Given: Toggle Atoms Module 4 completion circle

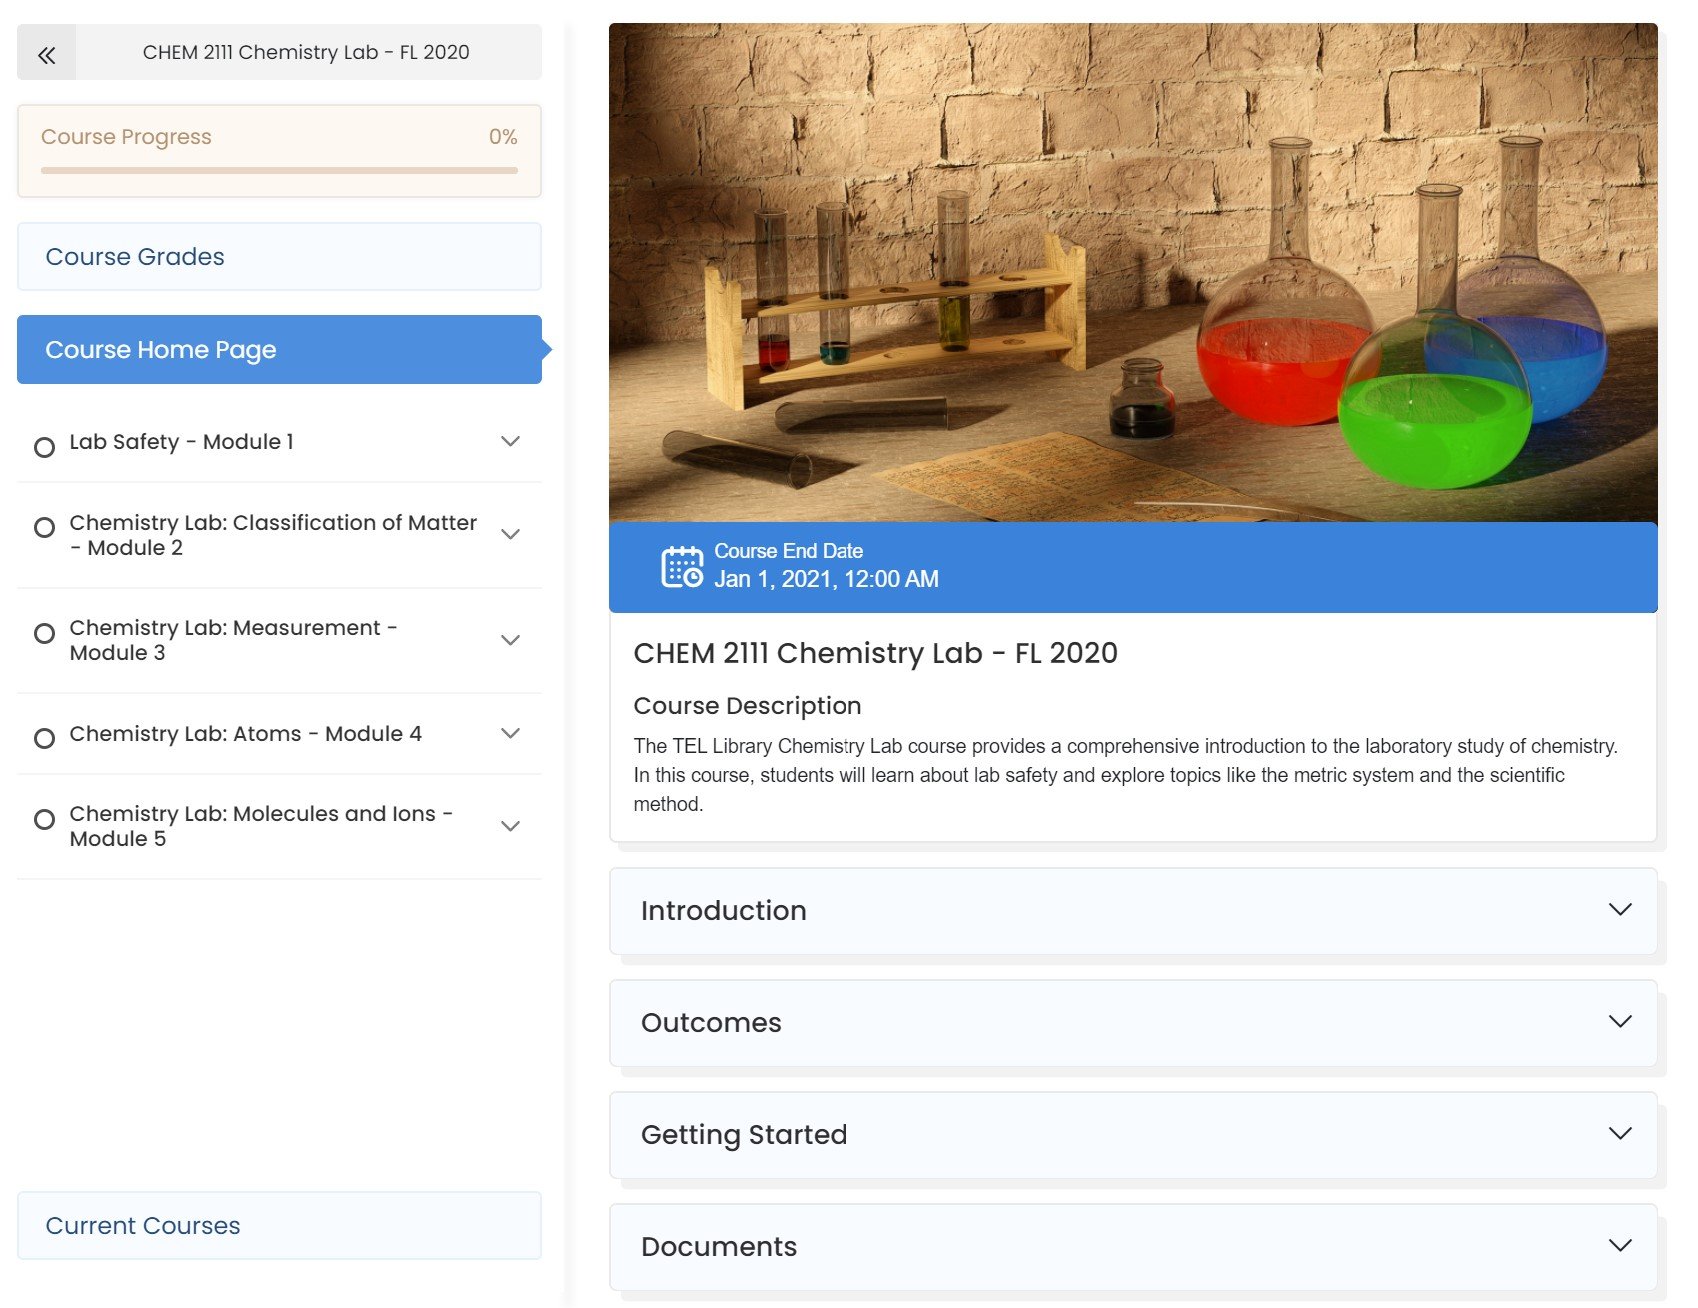Looking at the screenshot, I should point(44,739).
